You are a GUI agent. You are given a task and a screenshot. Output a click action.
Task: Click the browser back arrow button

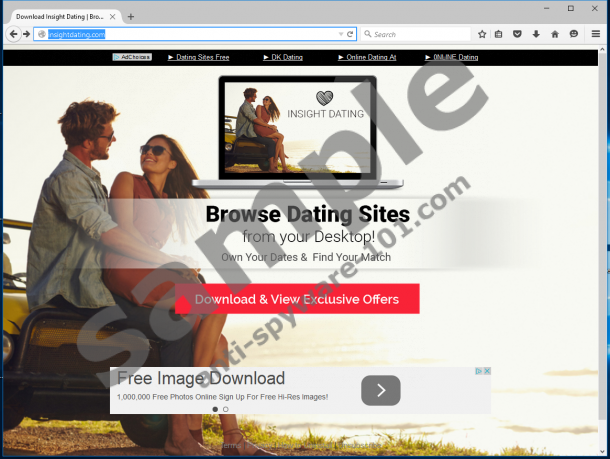pos(12,34)
